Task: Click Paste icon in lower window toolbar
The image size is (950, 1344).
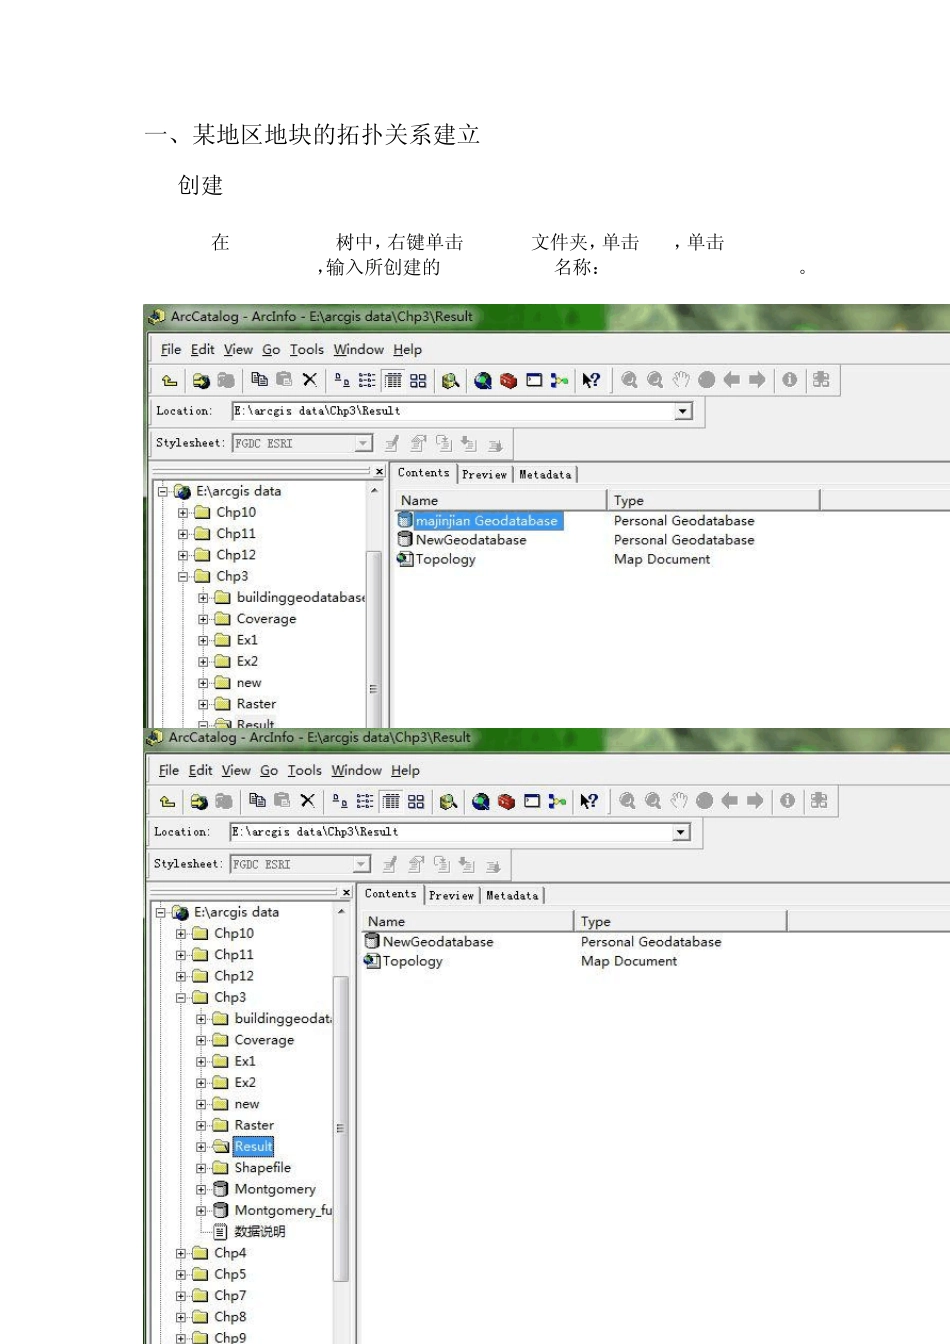Action: (282, 801)
